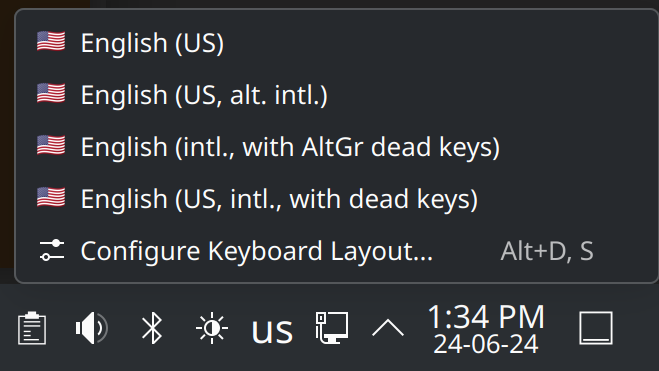The width and height of the screenshot is (659, 371).
Task: Click the Show Desktop icon
Action: tap(596, 328)
